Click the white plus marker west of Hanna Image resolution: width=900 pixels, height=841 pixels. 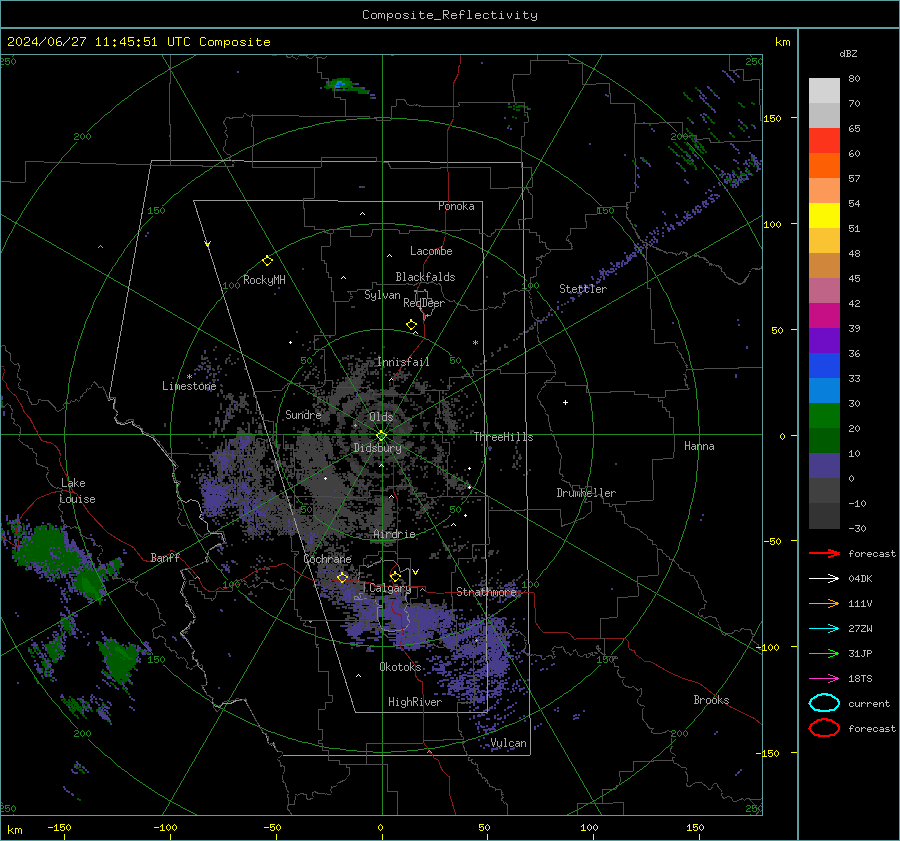(x=565, y=402)
